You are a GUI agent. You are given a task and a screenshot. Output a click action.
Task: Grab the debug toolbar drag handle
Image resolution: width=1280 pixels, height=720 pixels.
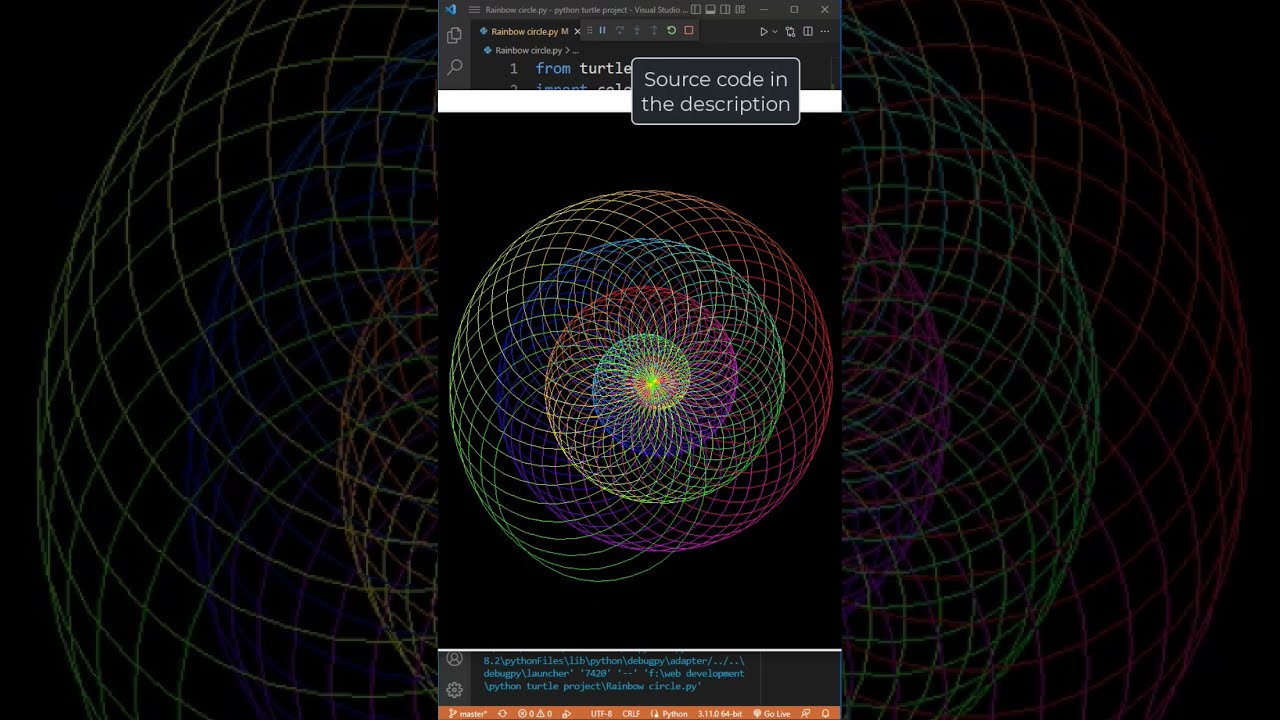click(590, 30)
